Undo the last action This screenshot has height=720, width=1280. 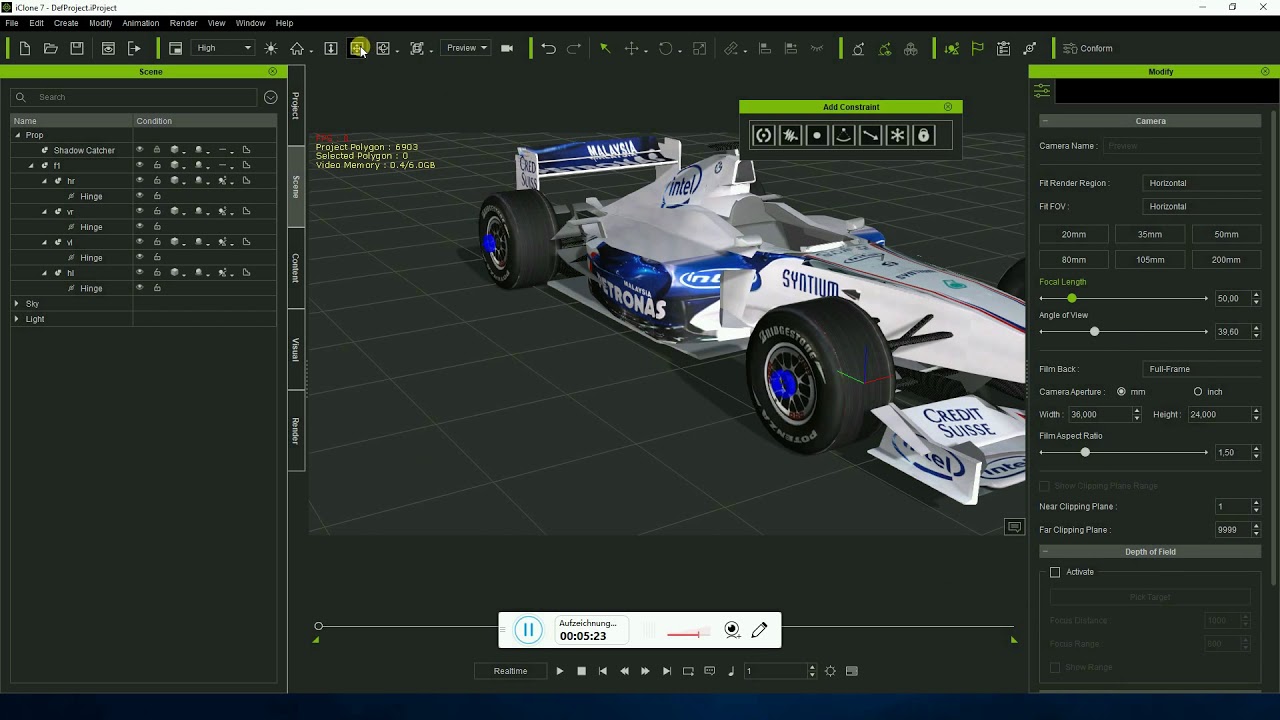coord(548,48)
